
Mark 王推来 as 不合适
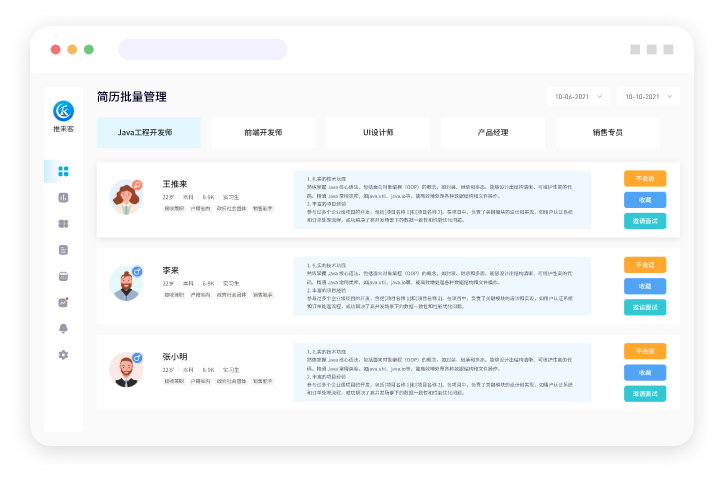[645, 178]
